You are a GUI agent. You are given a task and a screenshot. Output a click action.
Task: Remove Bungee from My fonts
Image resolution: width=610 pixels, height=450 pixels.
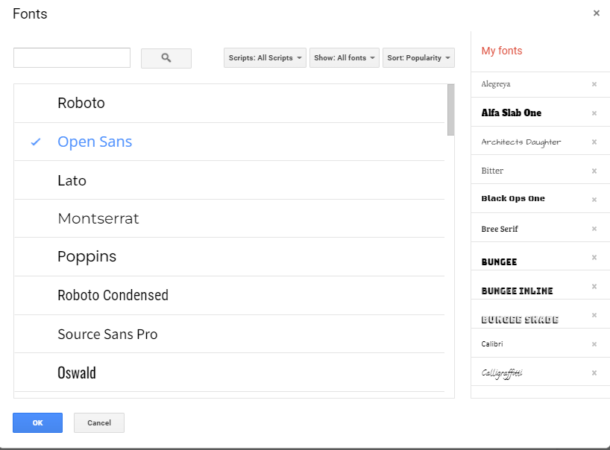(x=594, y=257)
